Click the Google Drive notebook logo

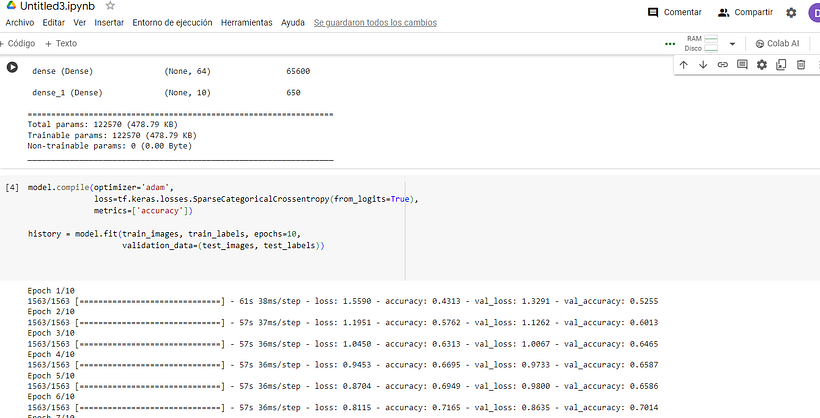click(11, 5)
